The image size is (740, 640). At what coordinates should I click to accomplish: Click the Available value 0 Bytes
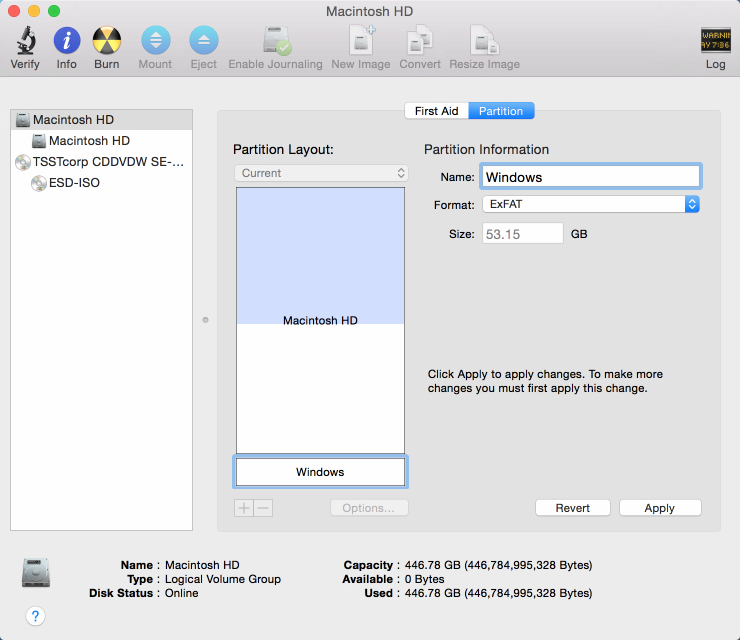coord(424,579)
